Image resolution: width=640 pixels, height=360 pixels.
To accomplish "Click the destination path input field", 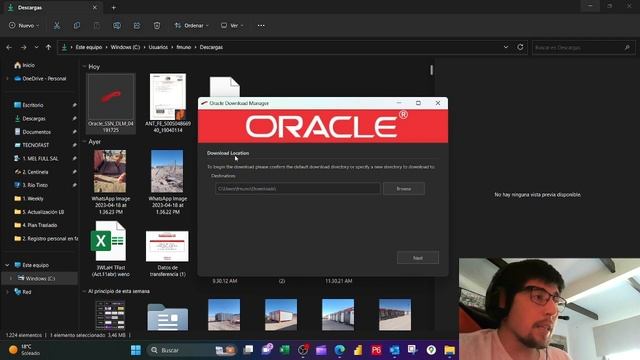I will (x=298, y=189).
